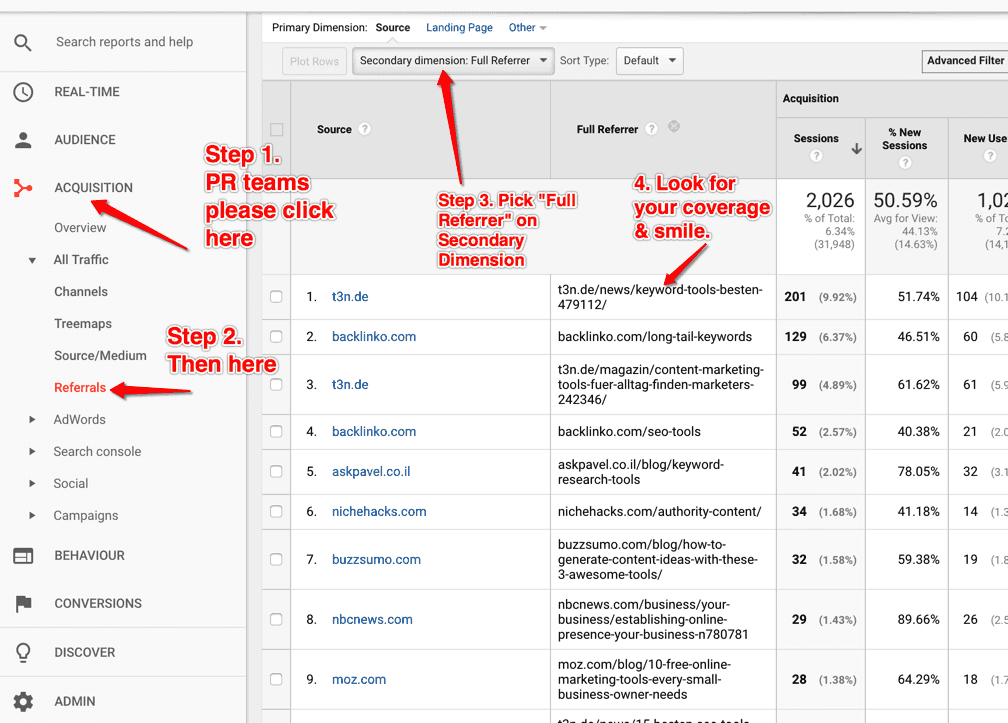Click the 2,026 total sessions value
Screen dimensions: 1008x723
pos(830,200)
